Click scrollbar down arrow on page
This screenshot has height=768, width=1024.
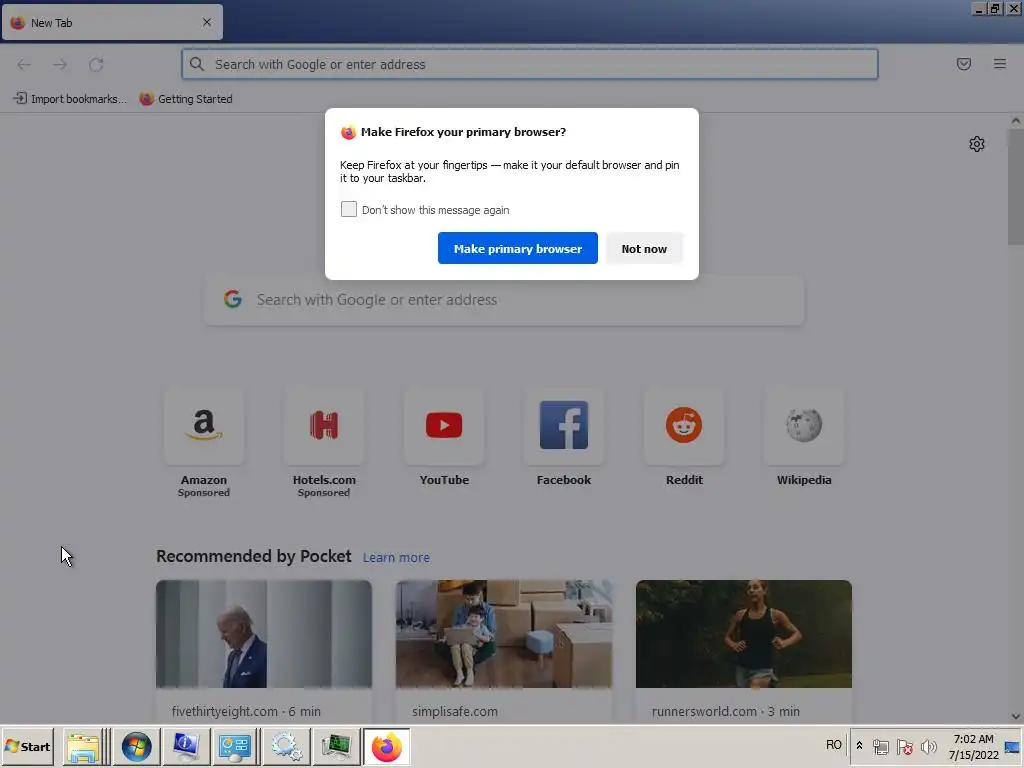coord(1016,716)
